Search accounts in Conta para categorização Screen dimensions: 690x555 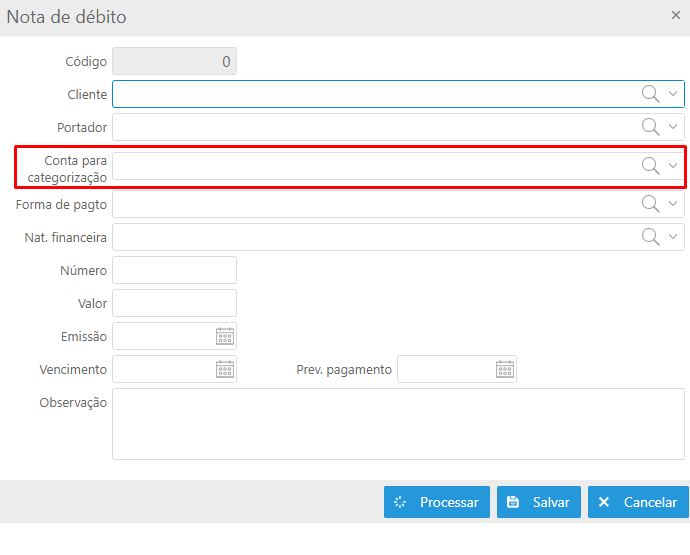[650, 166]
